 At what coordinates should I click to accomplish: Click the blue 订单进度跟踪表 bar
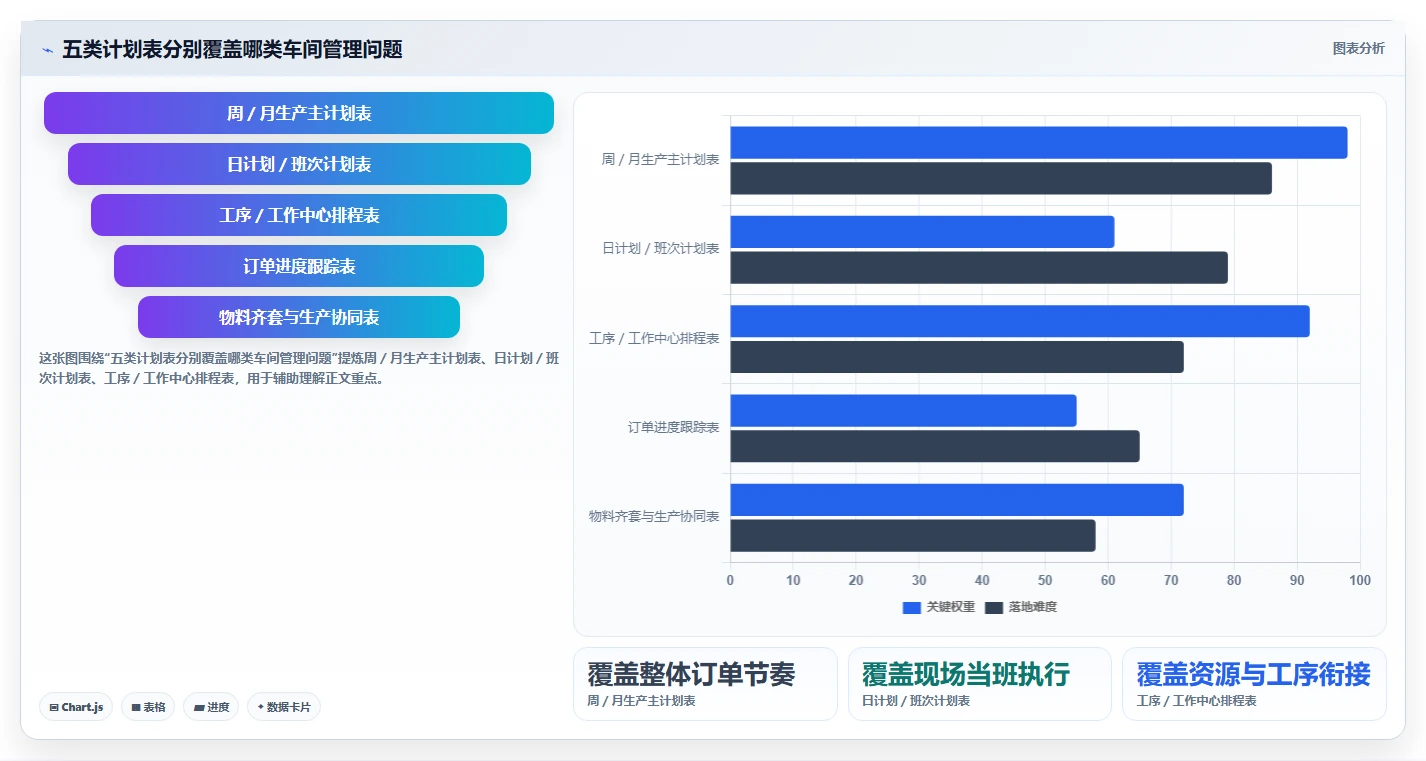click(x=903, y=410)
